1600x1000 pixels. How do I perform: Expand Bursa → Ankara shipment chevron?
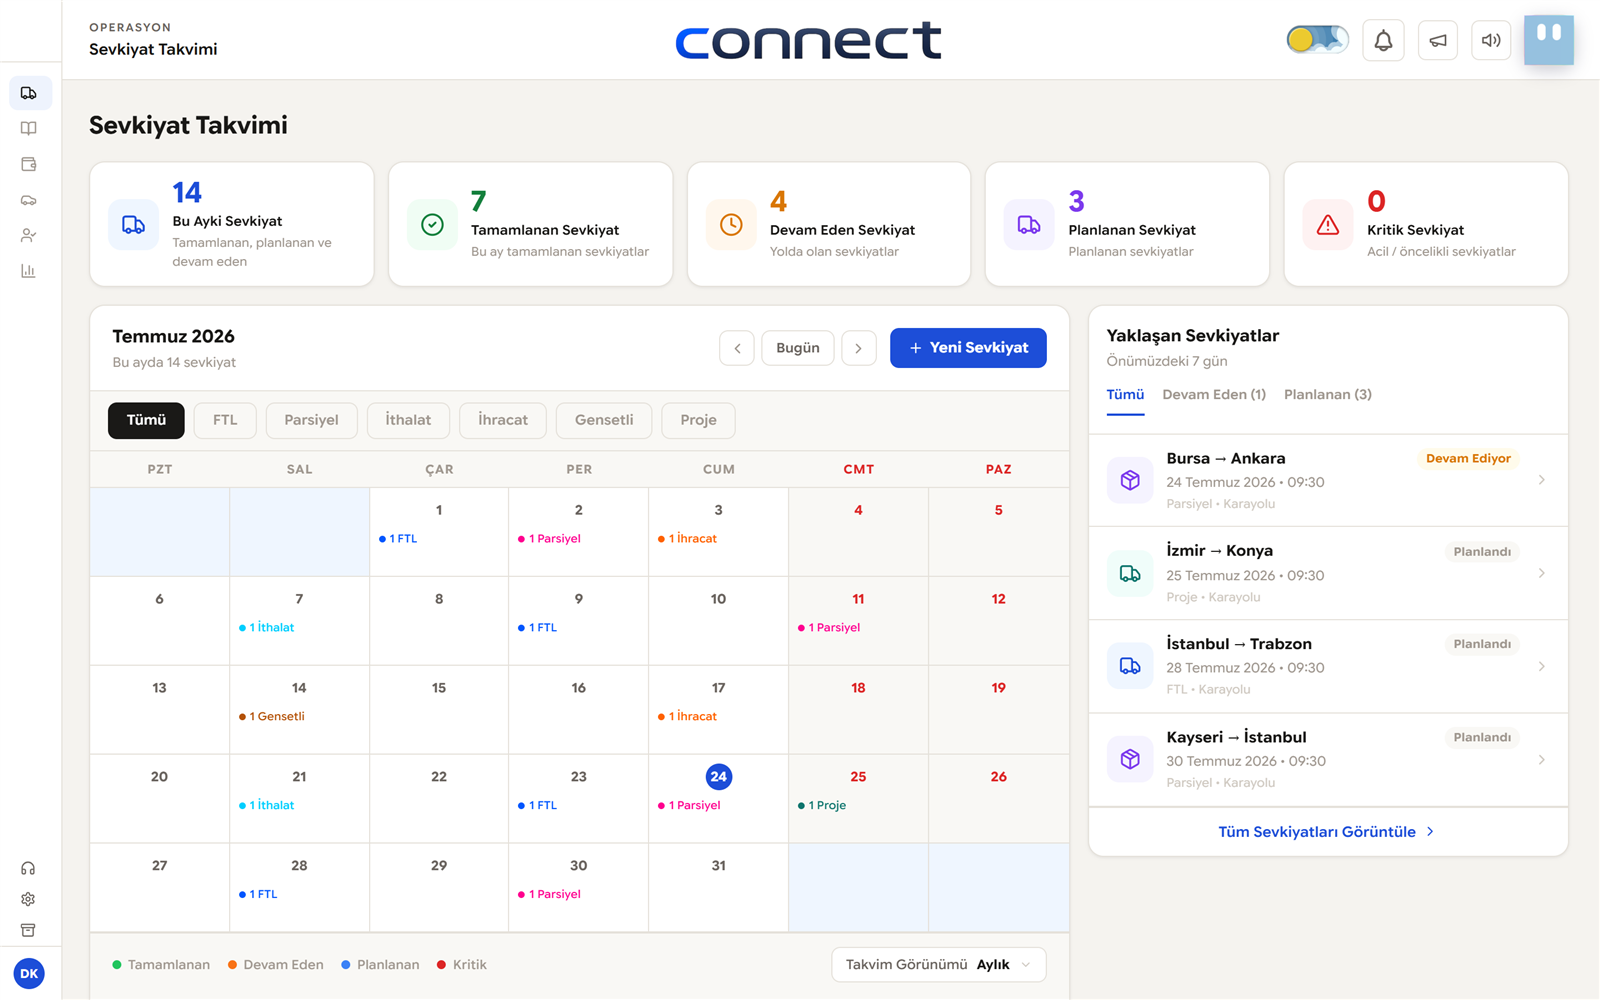(x=1542, y=480)
